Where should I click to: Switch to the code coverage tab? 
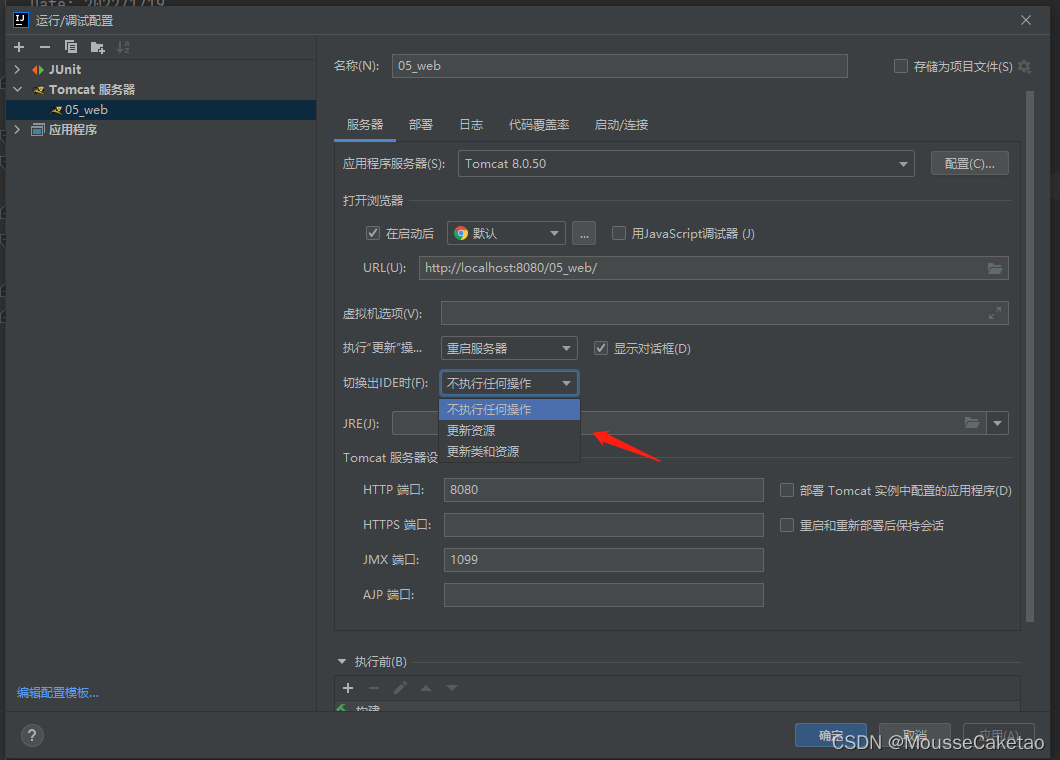pos(539,125)
